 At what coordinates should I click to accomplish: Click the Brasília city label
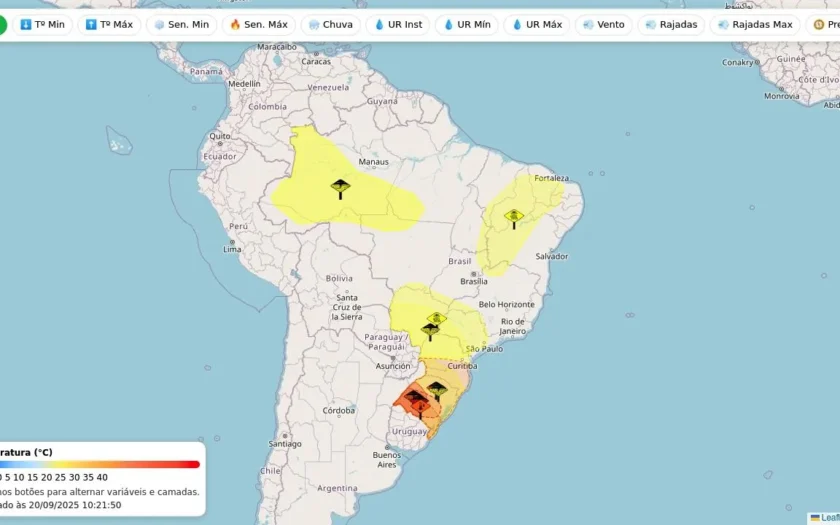[474, 281]
